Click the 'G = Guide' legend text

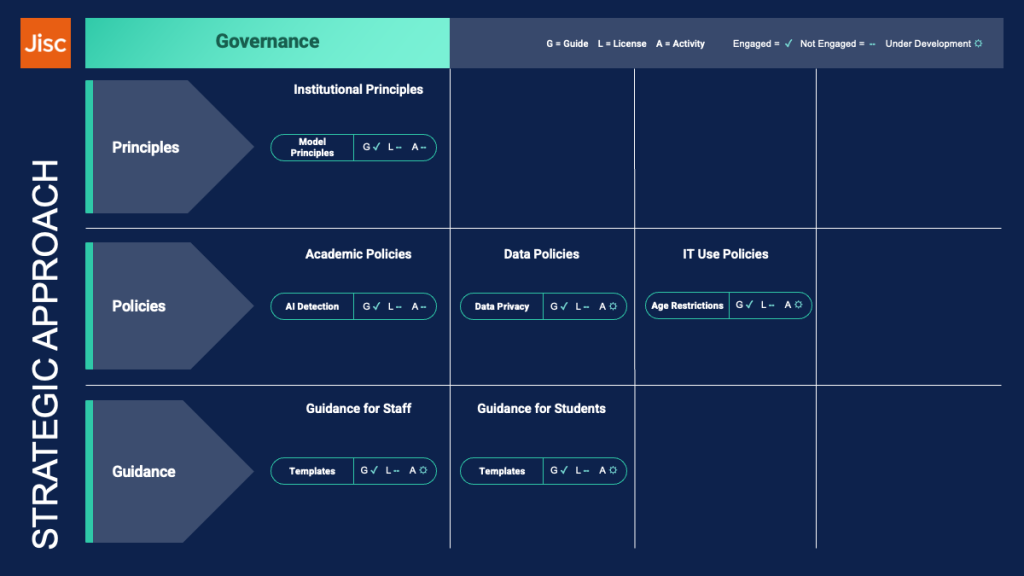coord(567,44)
